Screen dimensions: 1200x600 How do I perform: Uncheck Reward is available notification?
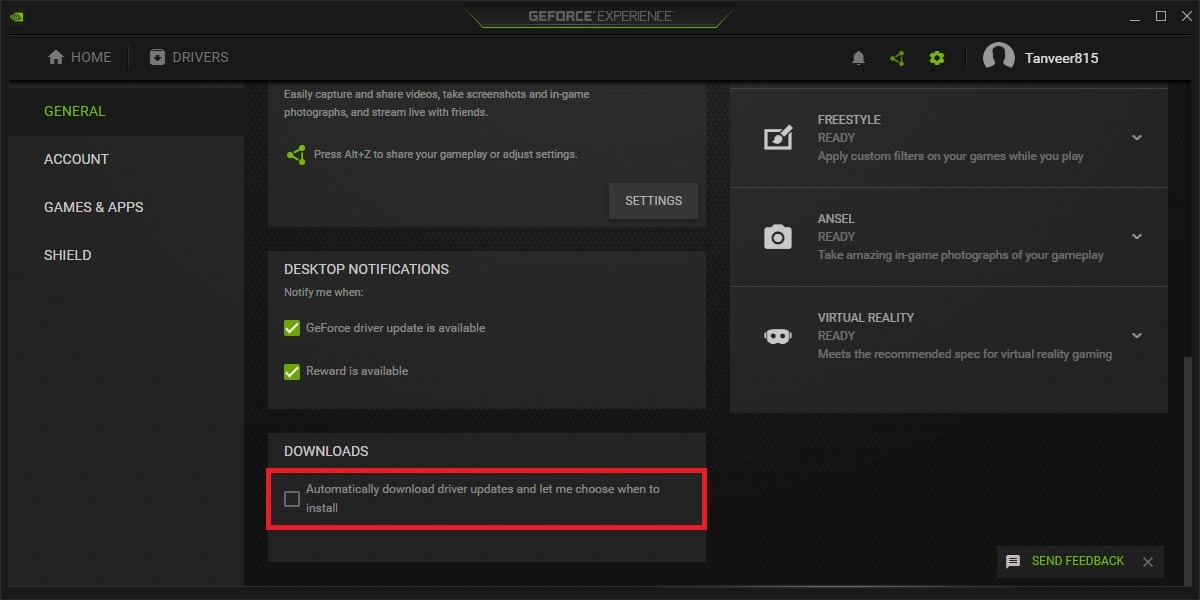tap(291, 371)
